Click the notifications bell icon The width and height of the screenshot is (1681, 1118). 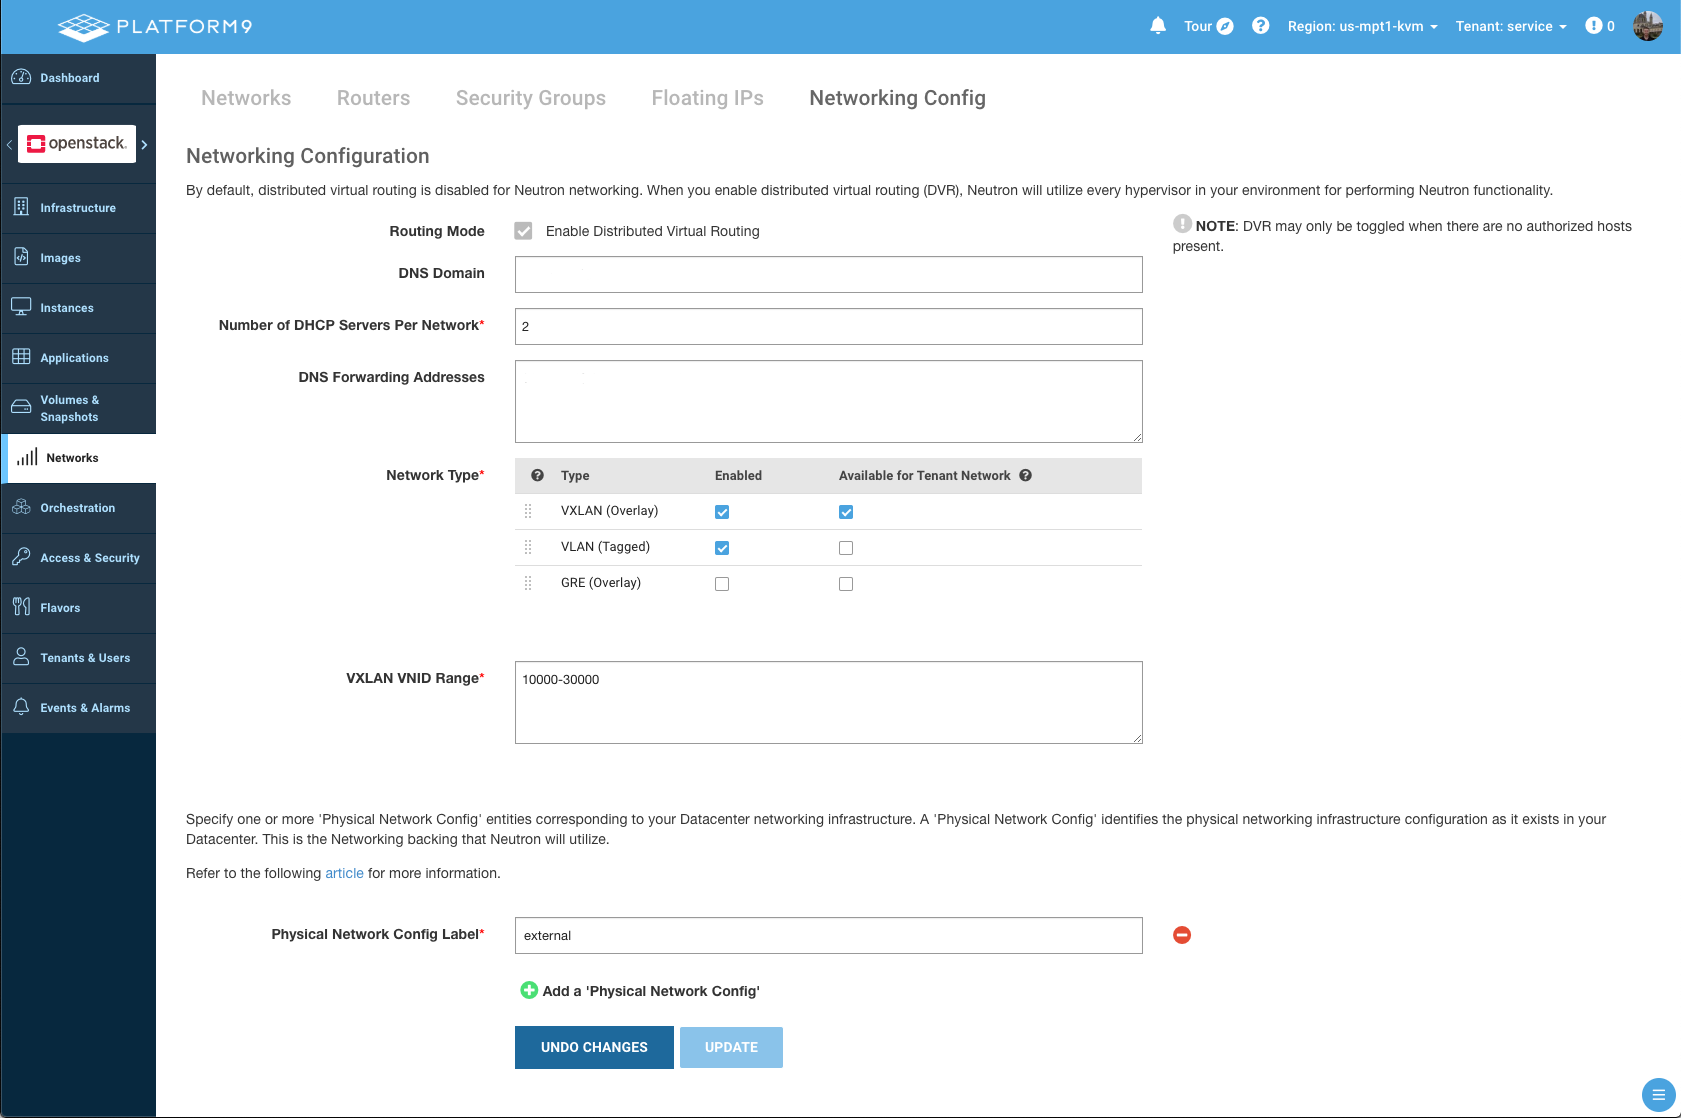click(1158, 26)
